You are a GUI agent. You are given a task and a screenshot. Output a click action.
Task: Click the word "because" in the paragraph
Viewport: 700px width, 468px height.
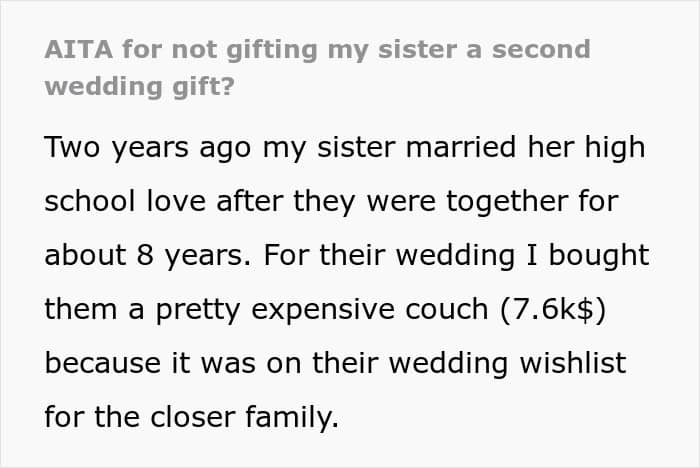click(103, 363)
